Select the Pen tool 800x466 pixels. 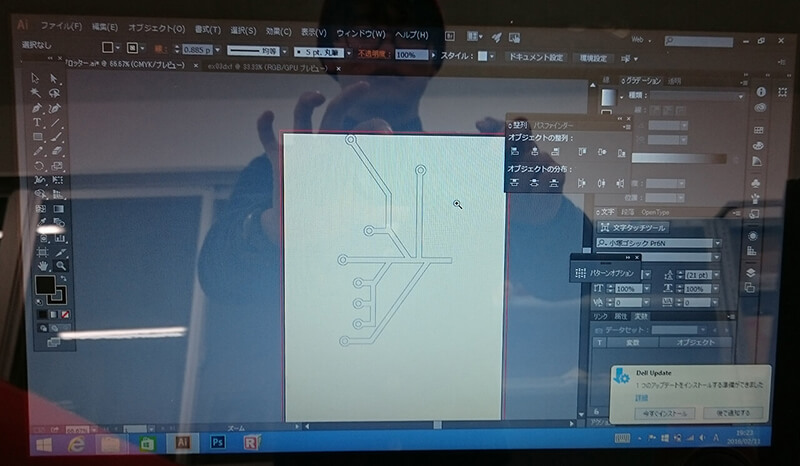pos(36,108)
